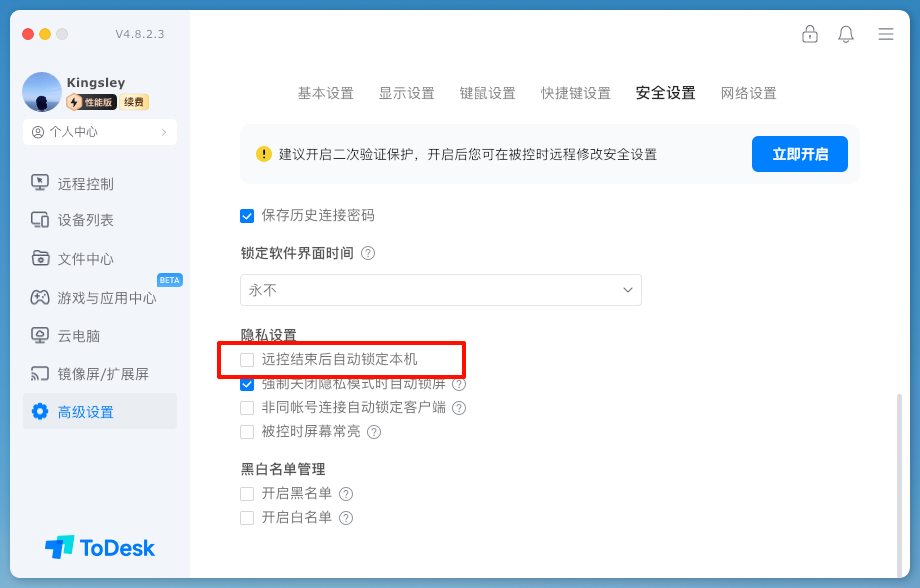Screen dimensions: 920x588
Task: Click the Kingsley profile avatar
Action: coord(42,92)
